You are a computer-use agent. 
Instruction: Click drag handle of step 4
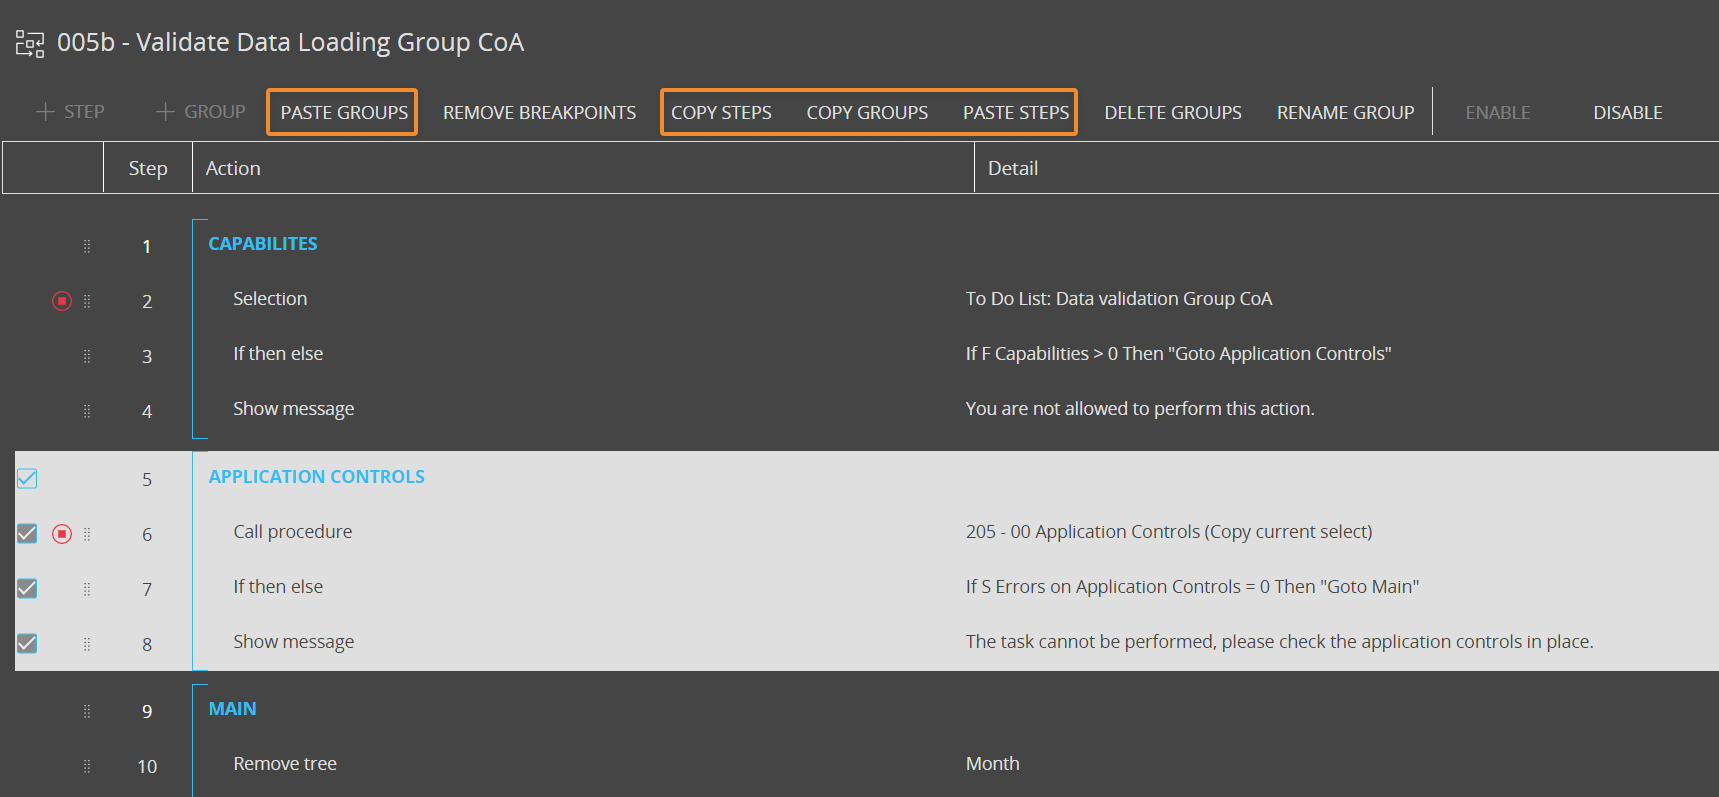pos(87,411)
